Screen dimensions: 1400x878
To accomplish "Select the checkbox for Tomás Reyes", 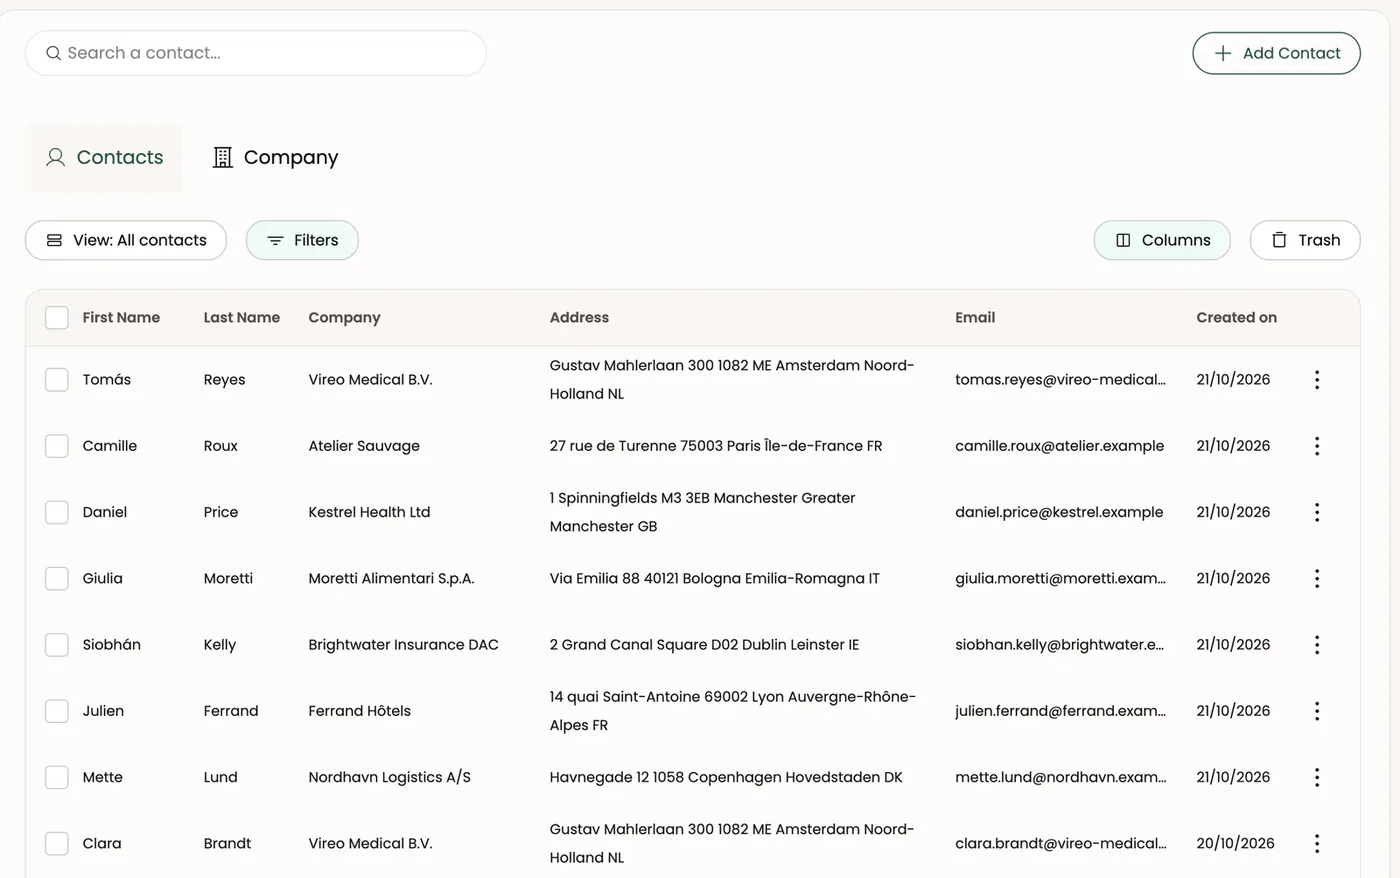I will pyautogui.click(x=57, y=380).
